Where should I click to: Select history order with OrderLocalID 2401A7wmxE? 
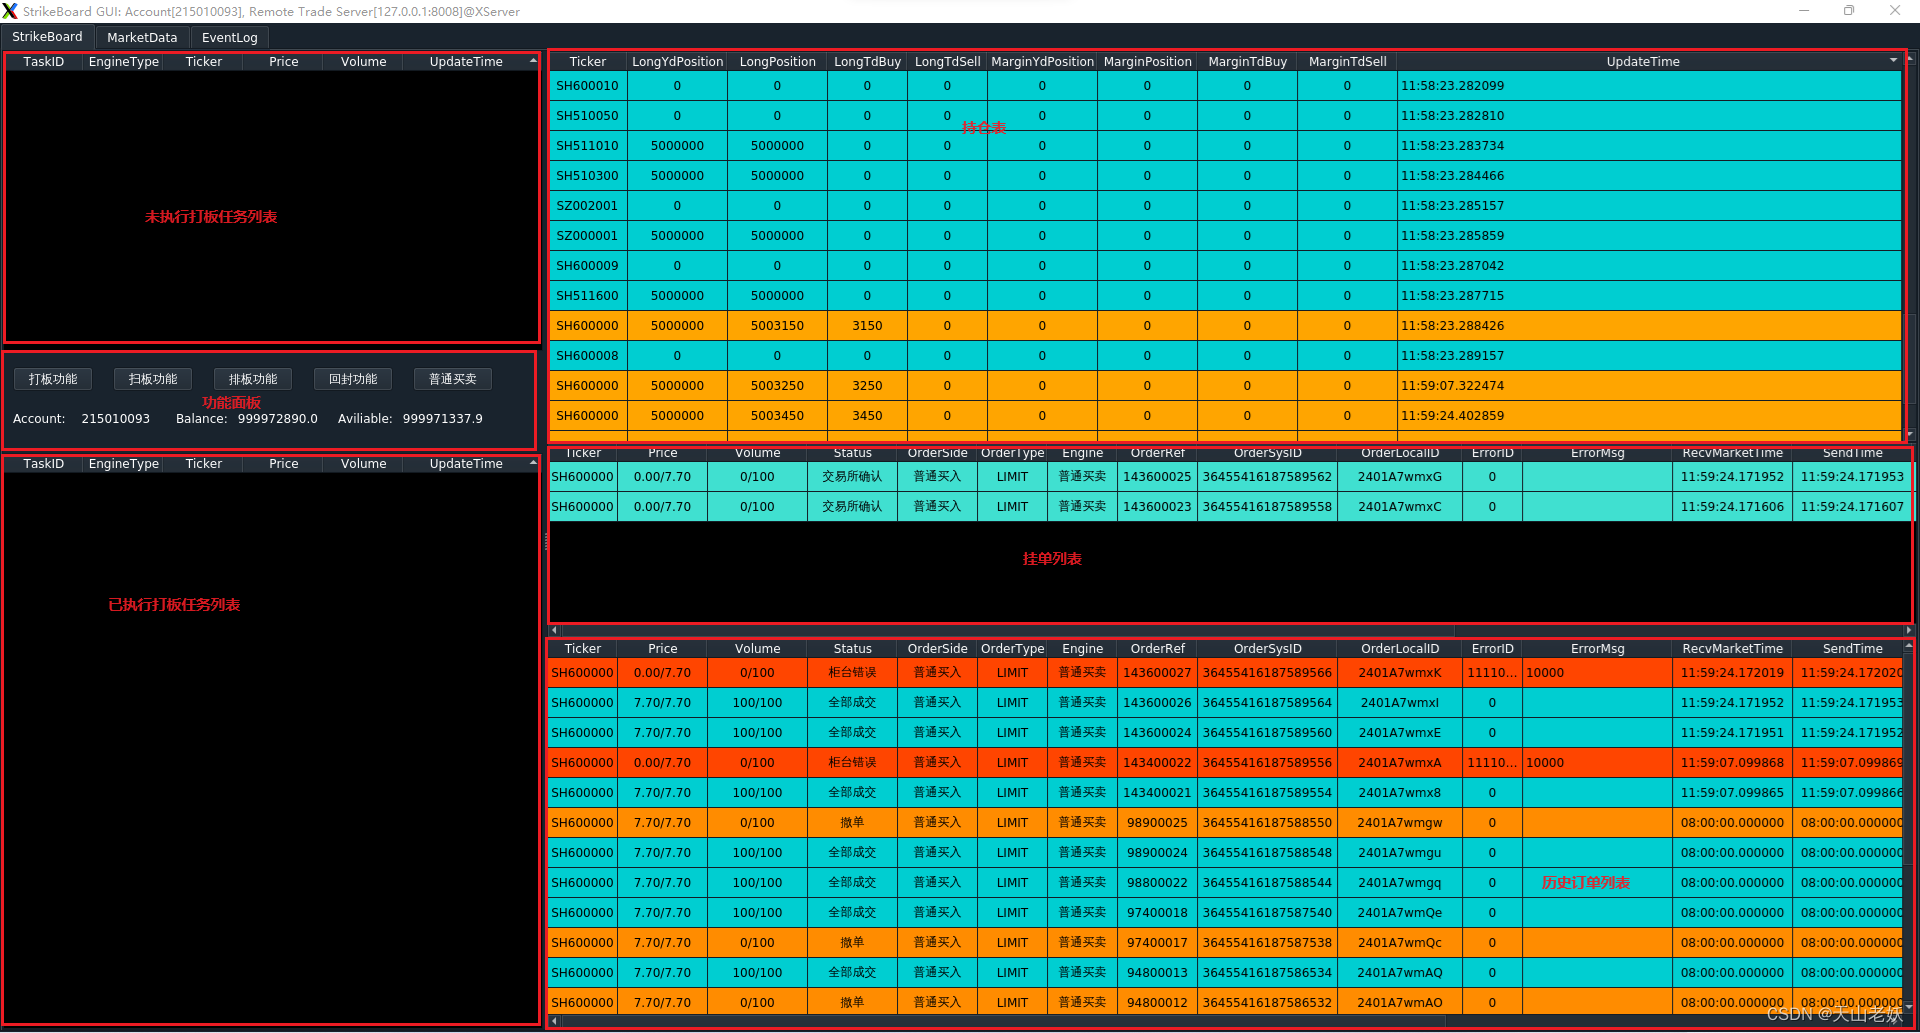[1225, 733]
